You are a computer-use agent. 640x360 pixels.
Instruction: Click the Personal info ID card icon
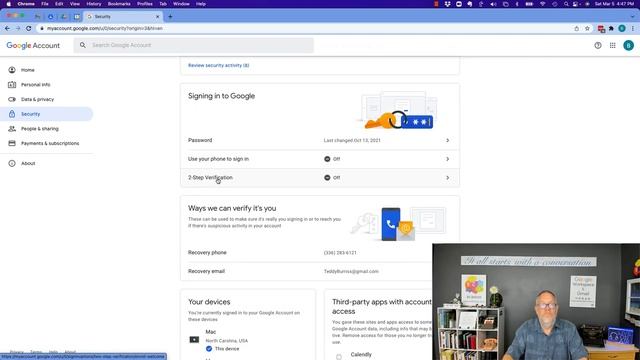click(12, 84)
